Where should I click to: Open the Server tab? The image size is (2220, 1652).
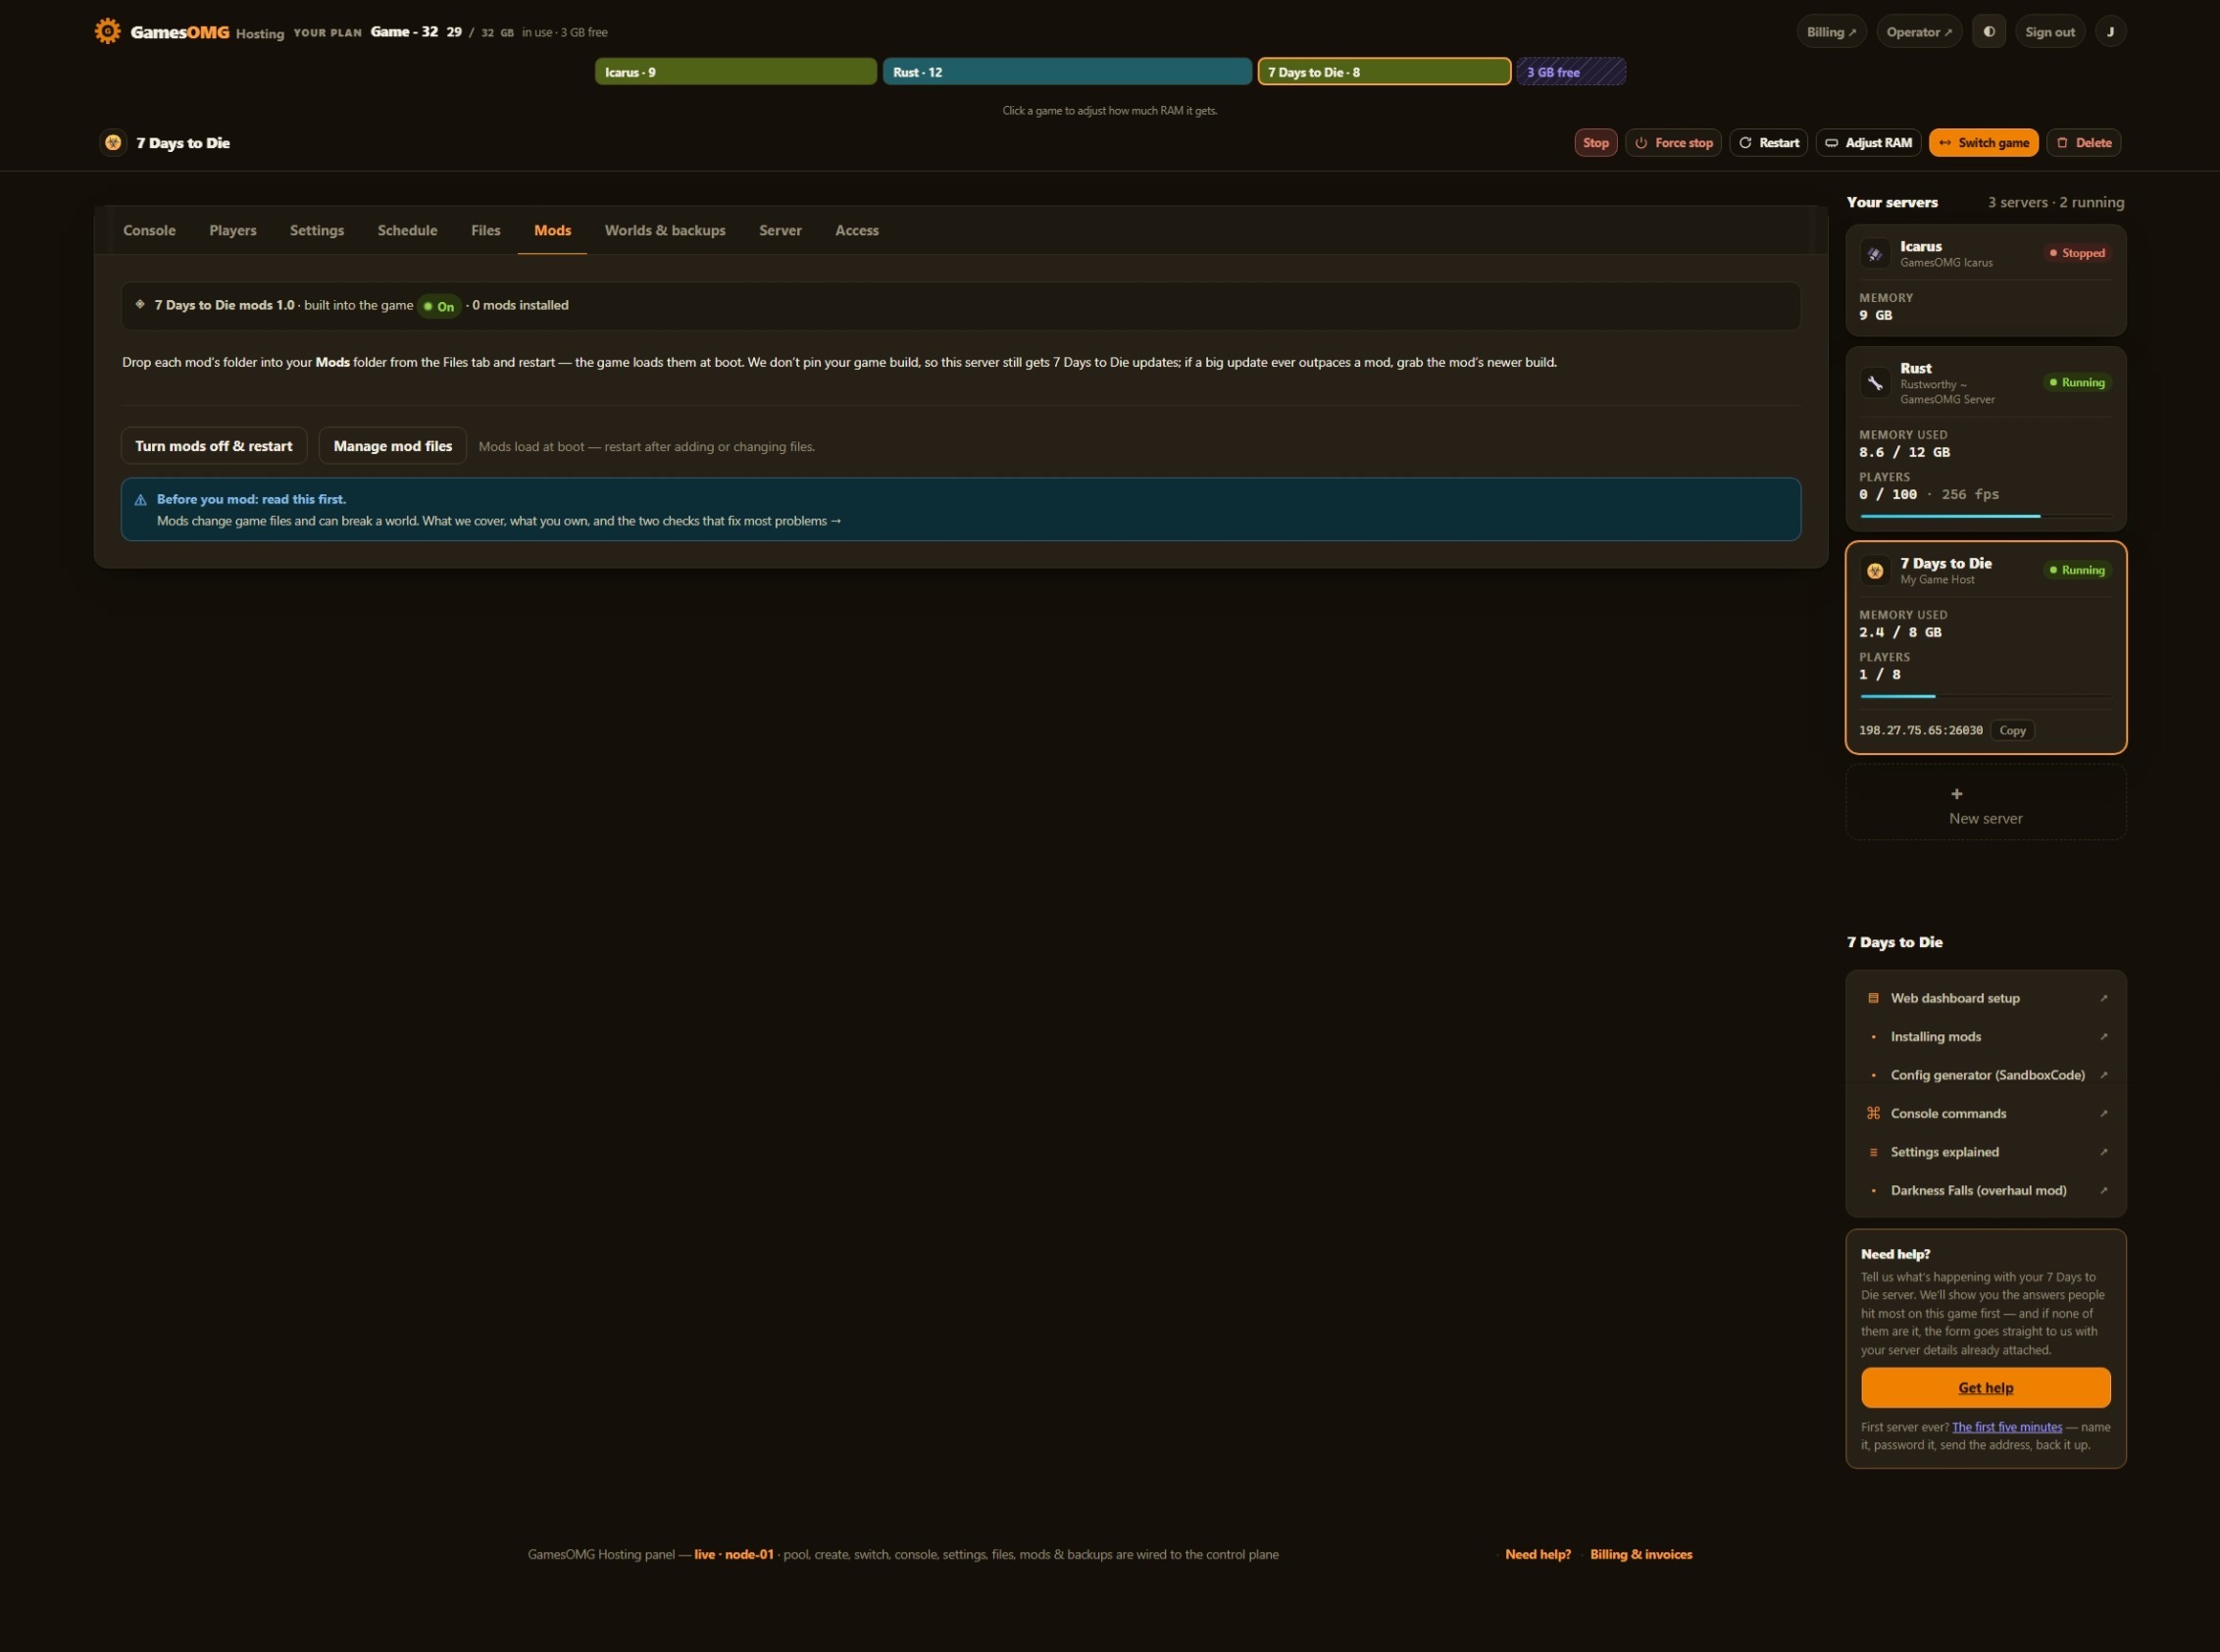pyautogui.click(x=780, y=230)
